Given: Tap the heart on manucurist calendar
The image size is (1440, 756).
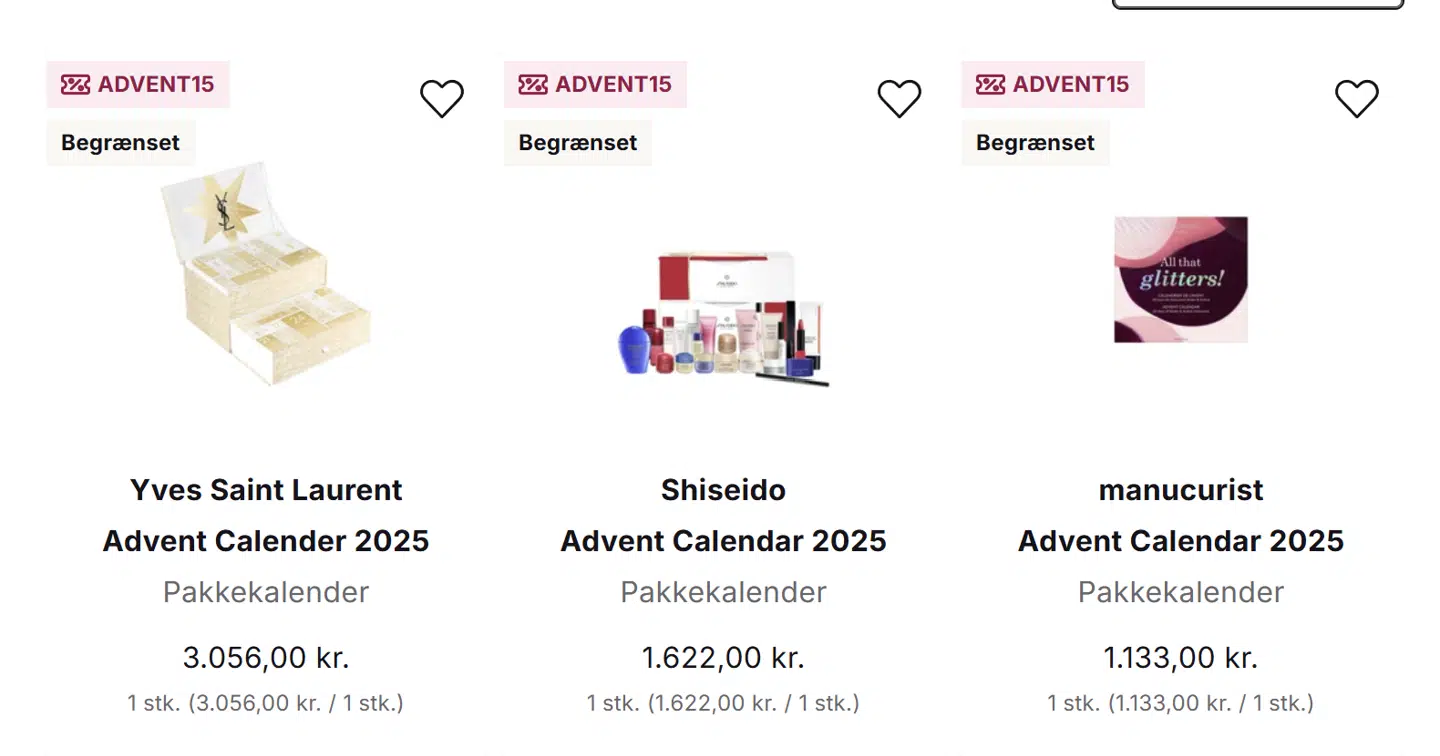Looking at the screenshot, I should coord(1356,98).
